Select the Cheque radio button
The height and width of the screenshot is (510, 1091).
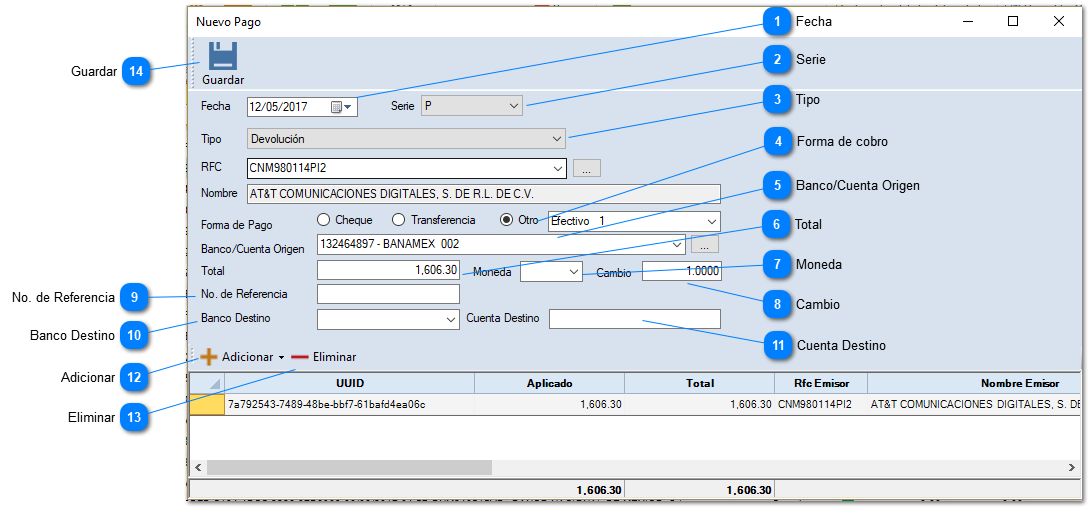point(323,220)
